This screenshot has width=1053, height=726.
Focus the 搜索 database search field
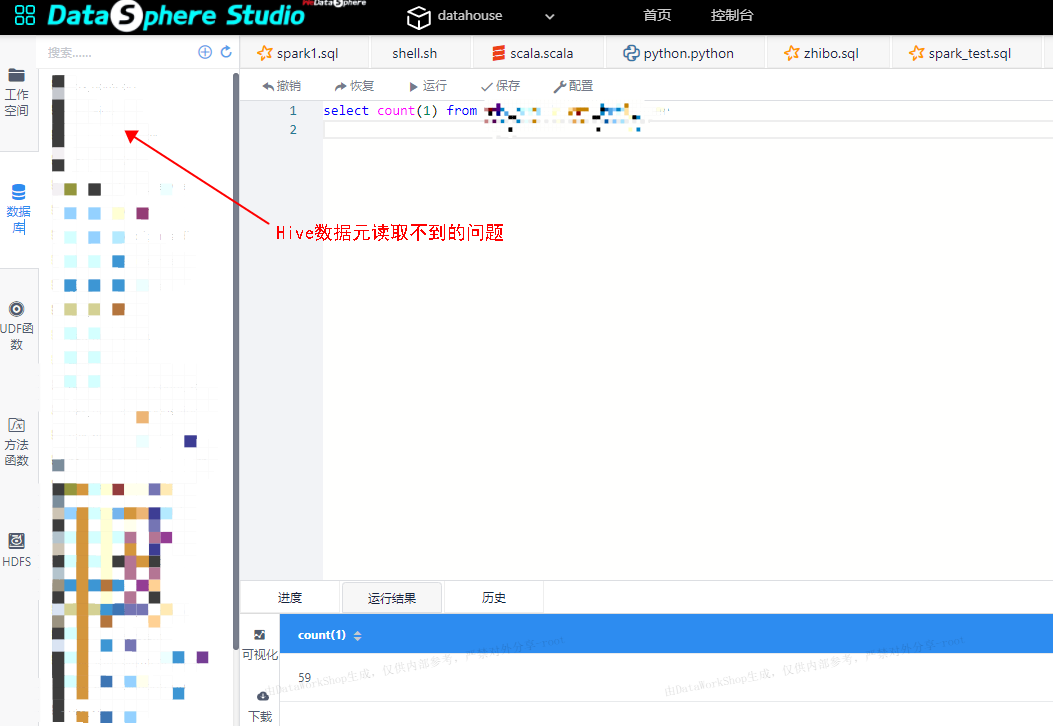(118, 52)
